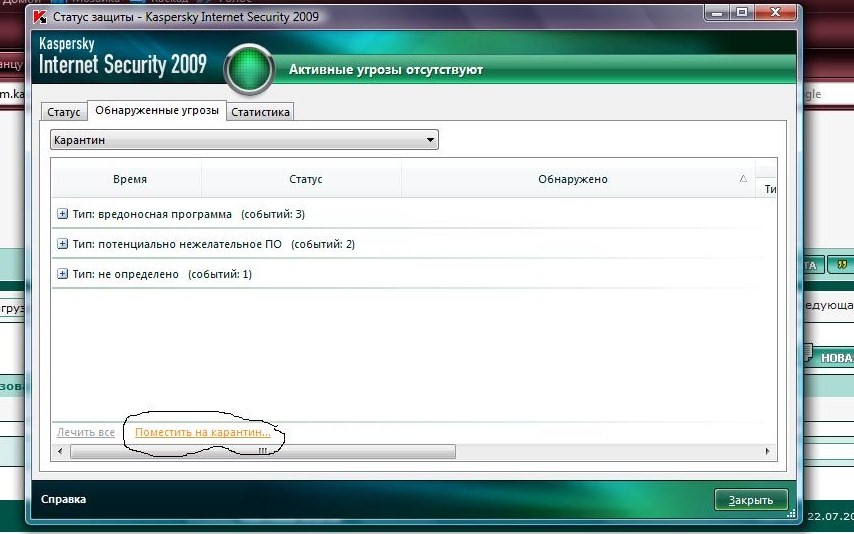Click the Поместить на карантин link
Screen dimensions: 854x534
pos(203,432)
